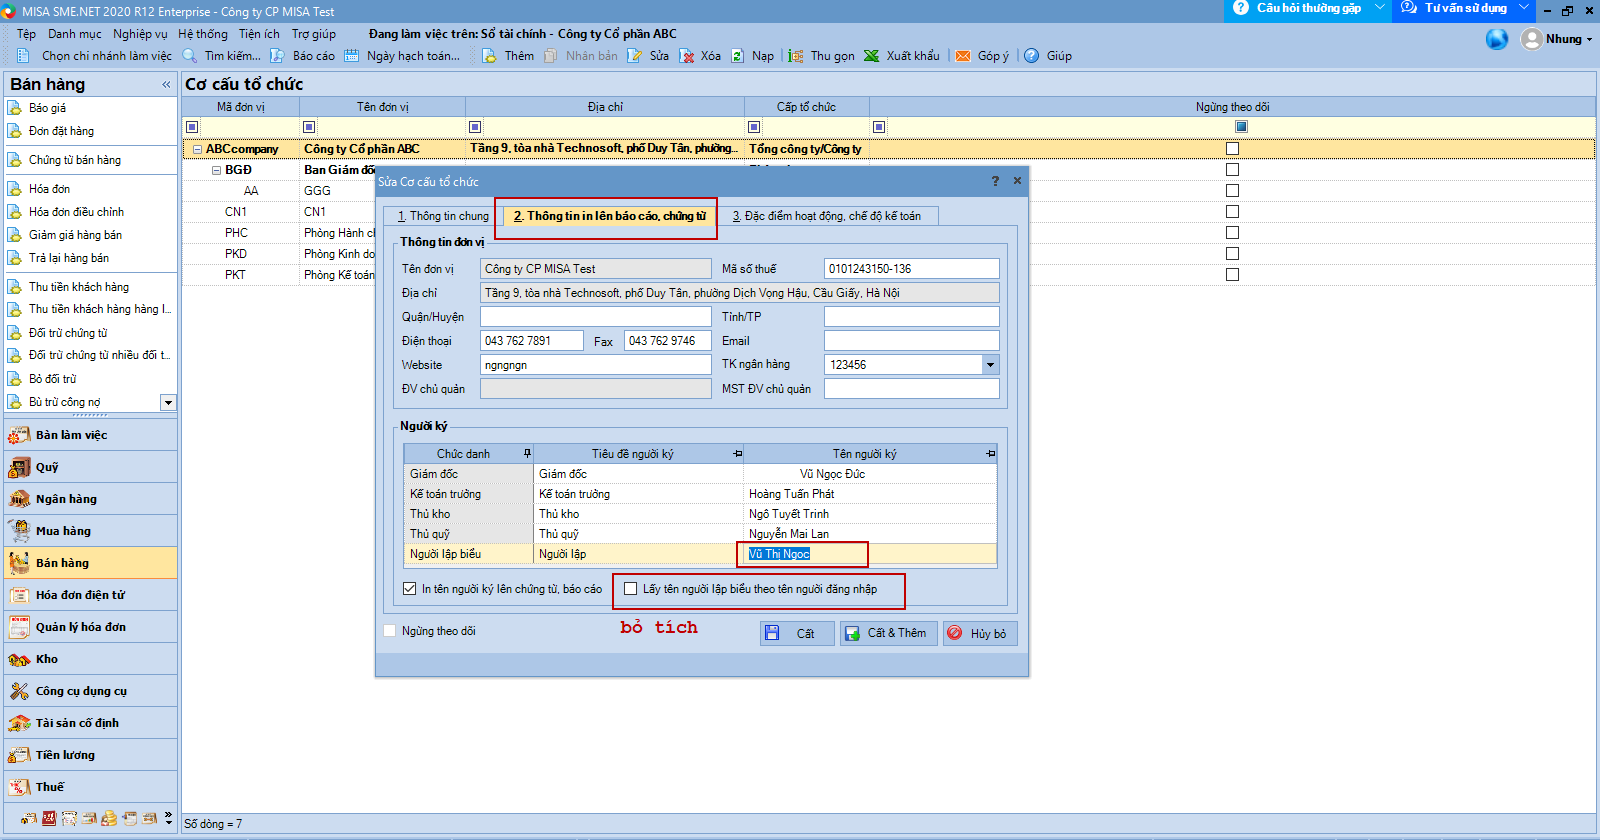Click the Nạp reload toolbar button
Image resolution: width=1600 pixels, height=840 pixels.
coord(752,56)
